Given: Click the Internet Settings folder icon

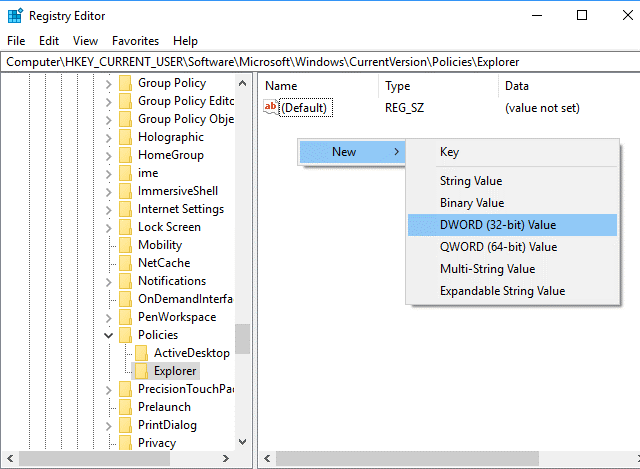Looking at the screenshot, I should (x=125, y=209).
